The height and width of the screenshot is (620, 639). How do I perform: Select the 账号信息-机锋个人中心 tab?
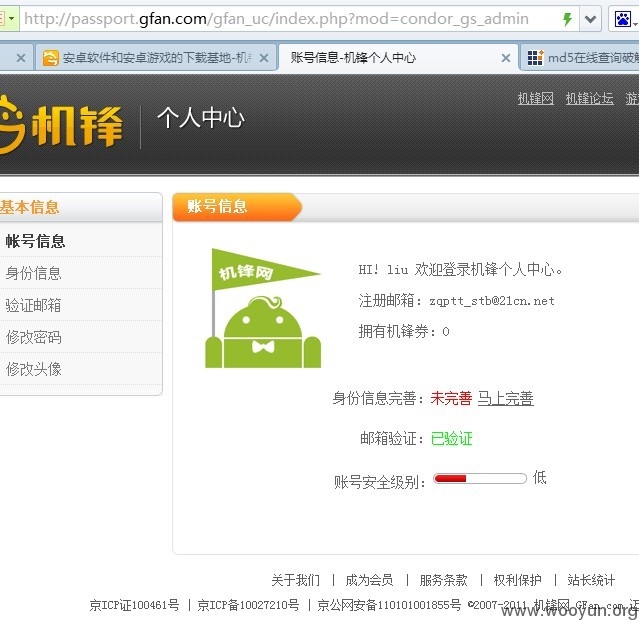tap(397, 57)
